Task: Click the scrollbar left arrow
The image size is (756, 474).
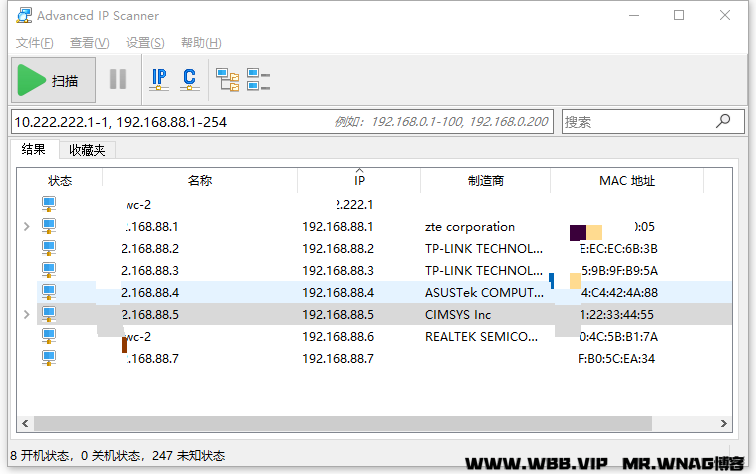Action: pyautogui.click(x=25, y=423)
